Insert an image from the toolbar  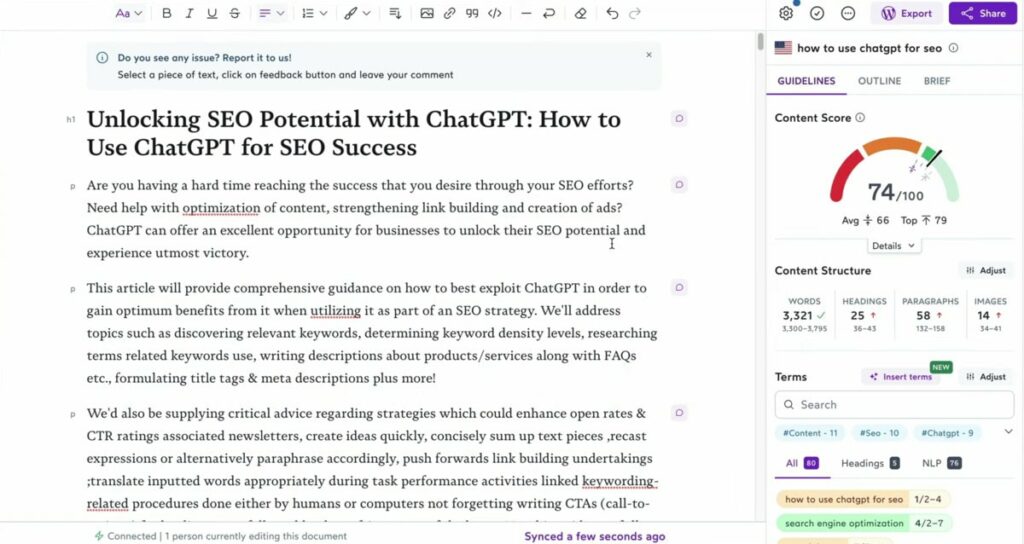[x=426, y=13]
